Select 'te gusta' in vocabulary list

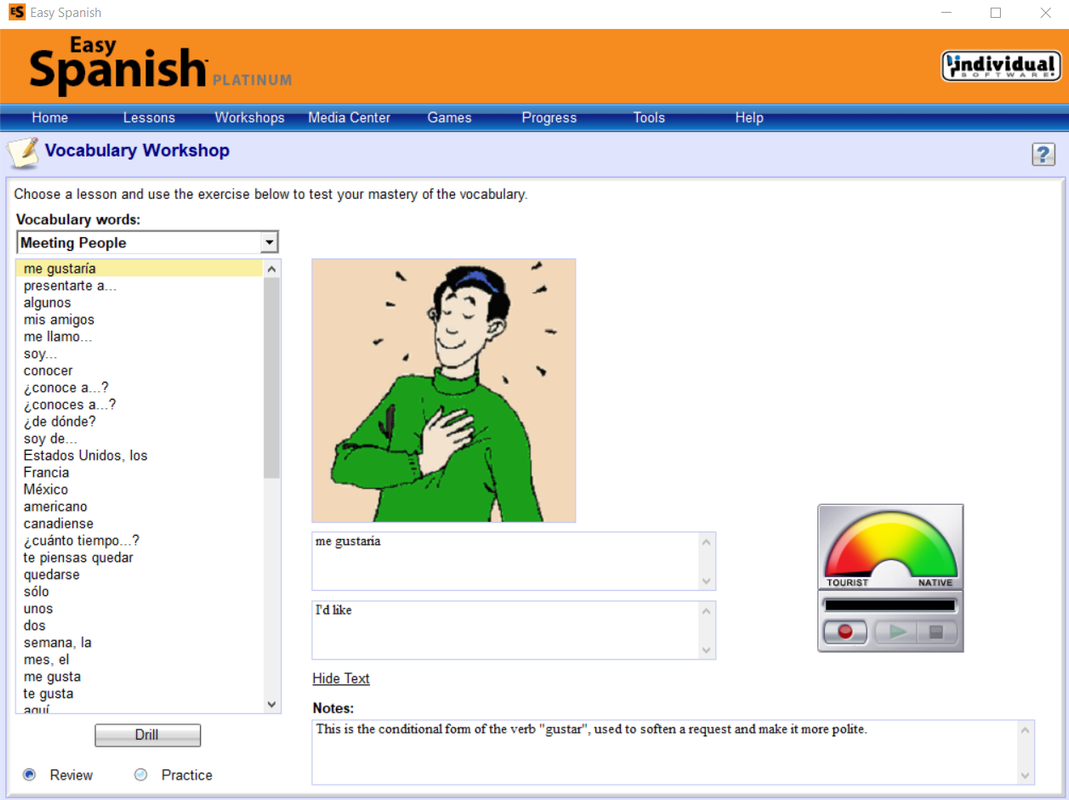[x=139, y=694]
